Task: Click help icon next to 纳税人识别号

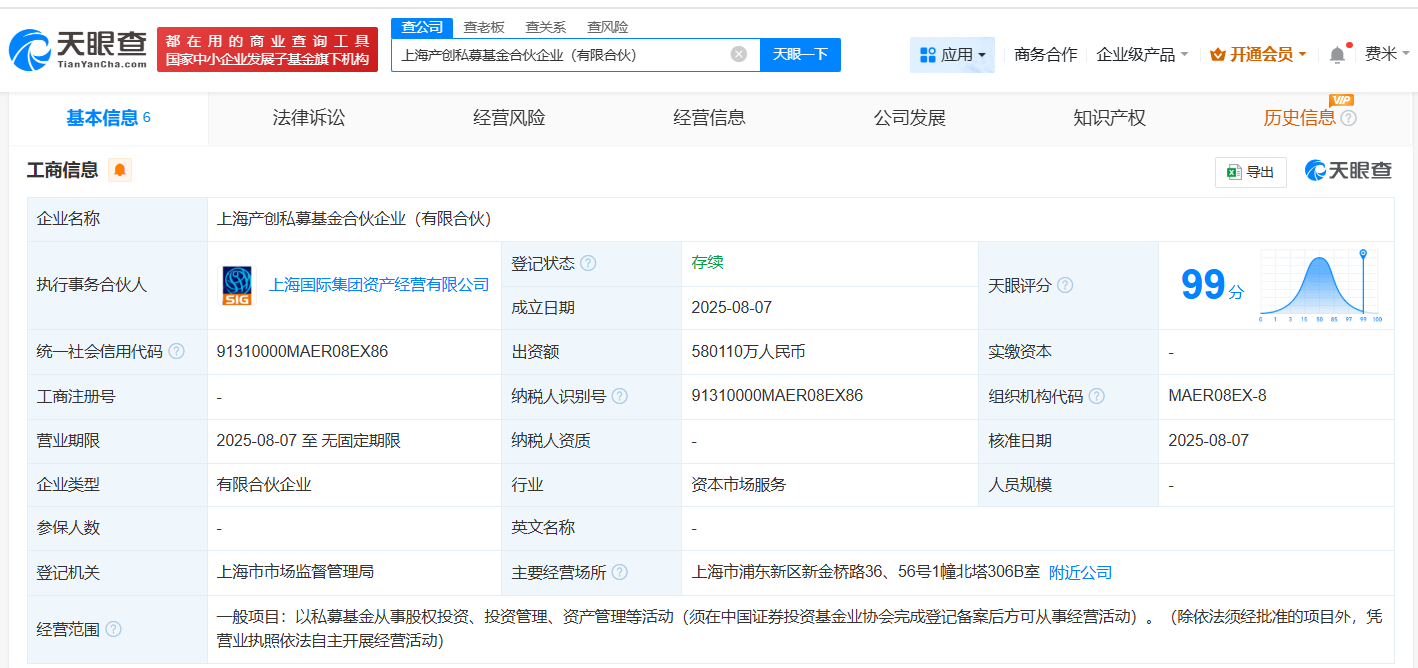Action: (620, 396)
